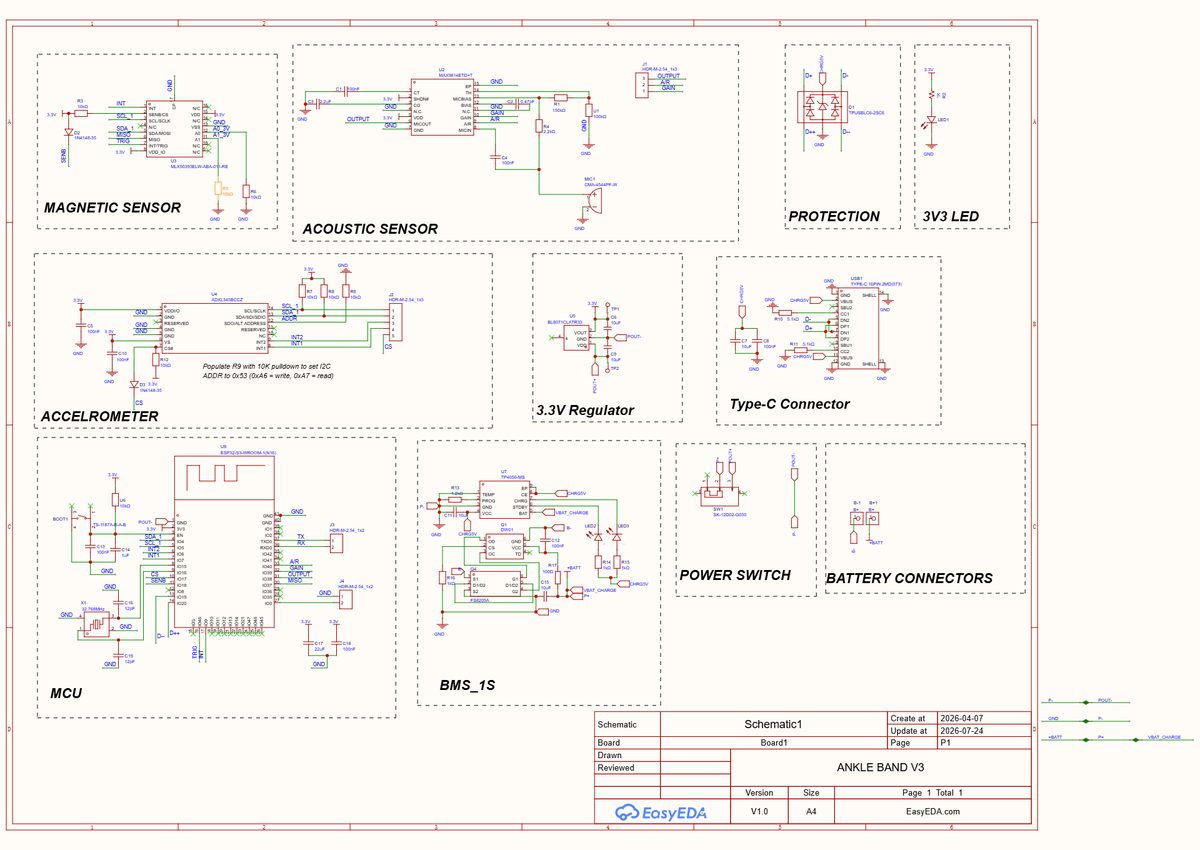Click the 3V3 LED block title
1200x850 pixels.
coord(949,216)
